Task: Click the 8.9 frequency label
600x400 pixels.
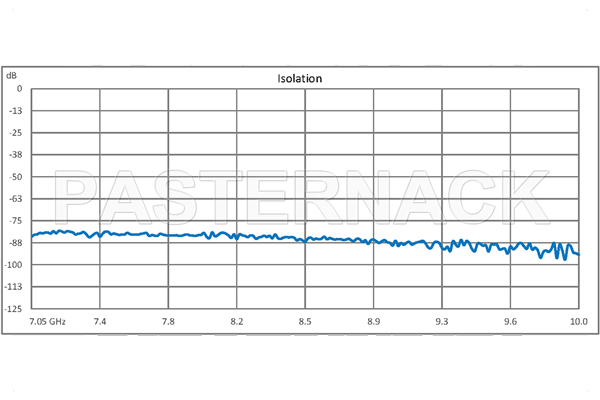Action: (374, 321)
